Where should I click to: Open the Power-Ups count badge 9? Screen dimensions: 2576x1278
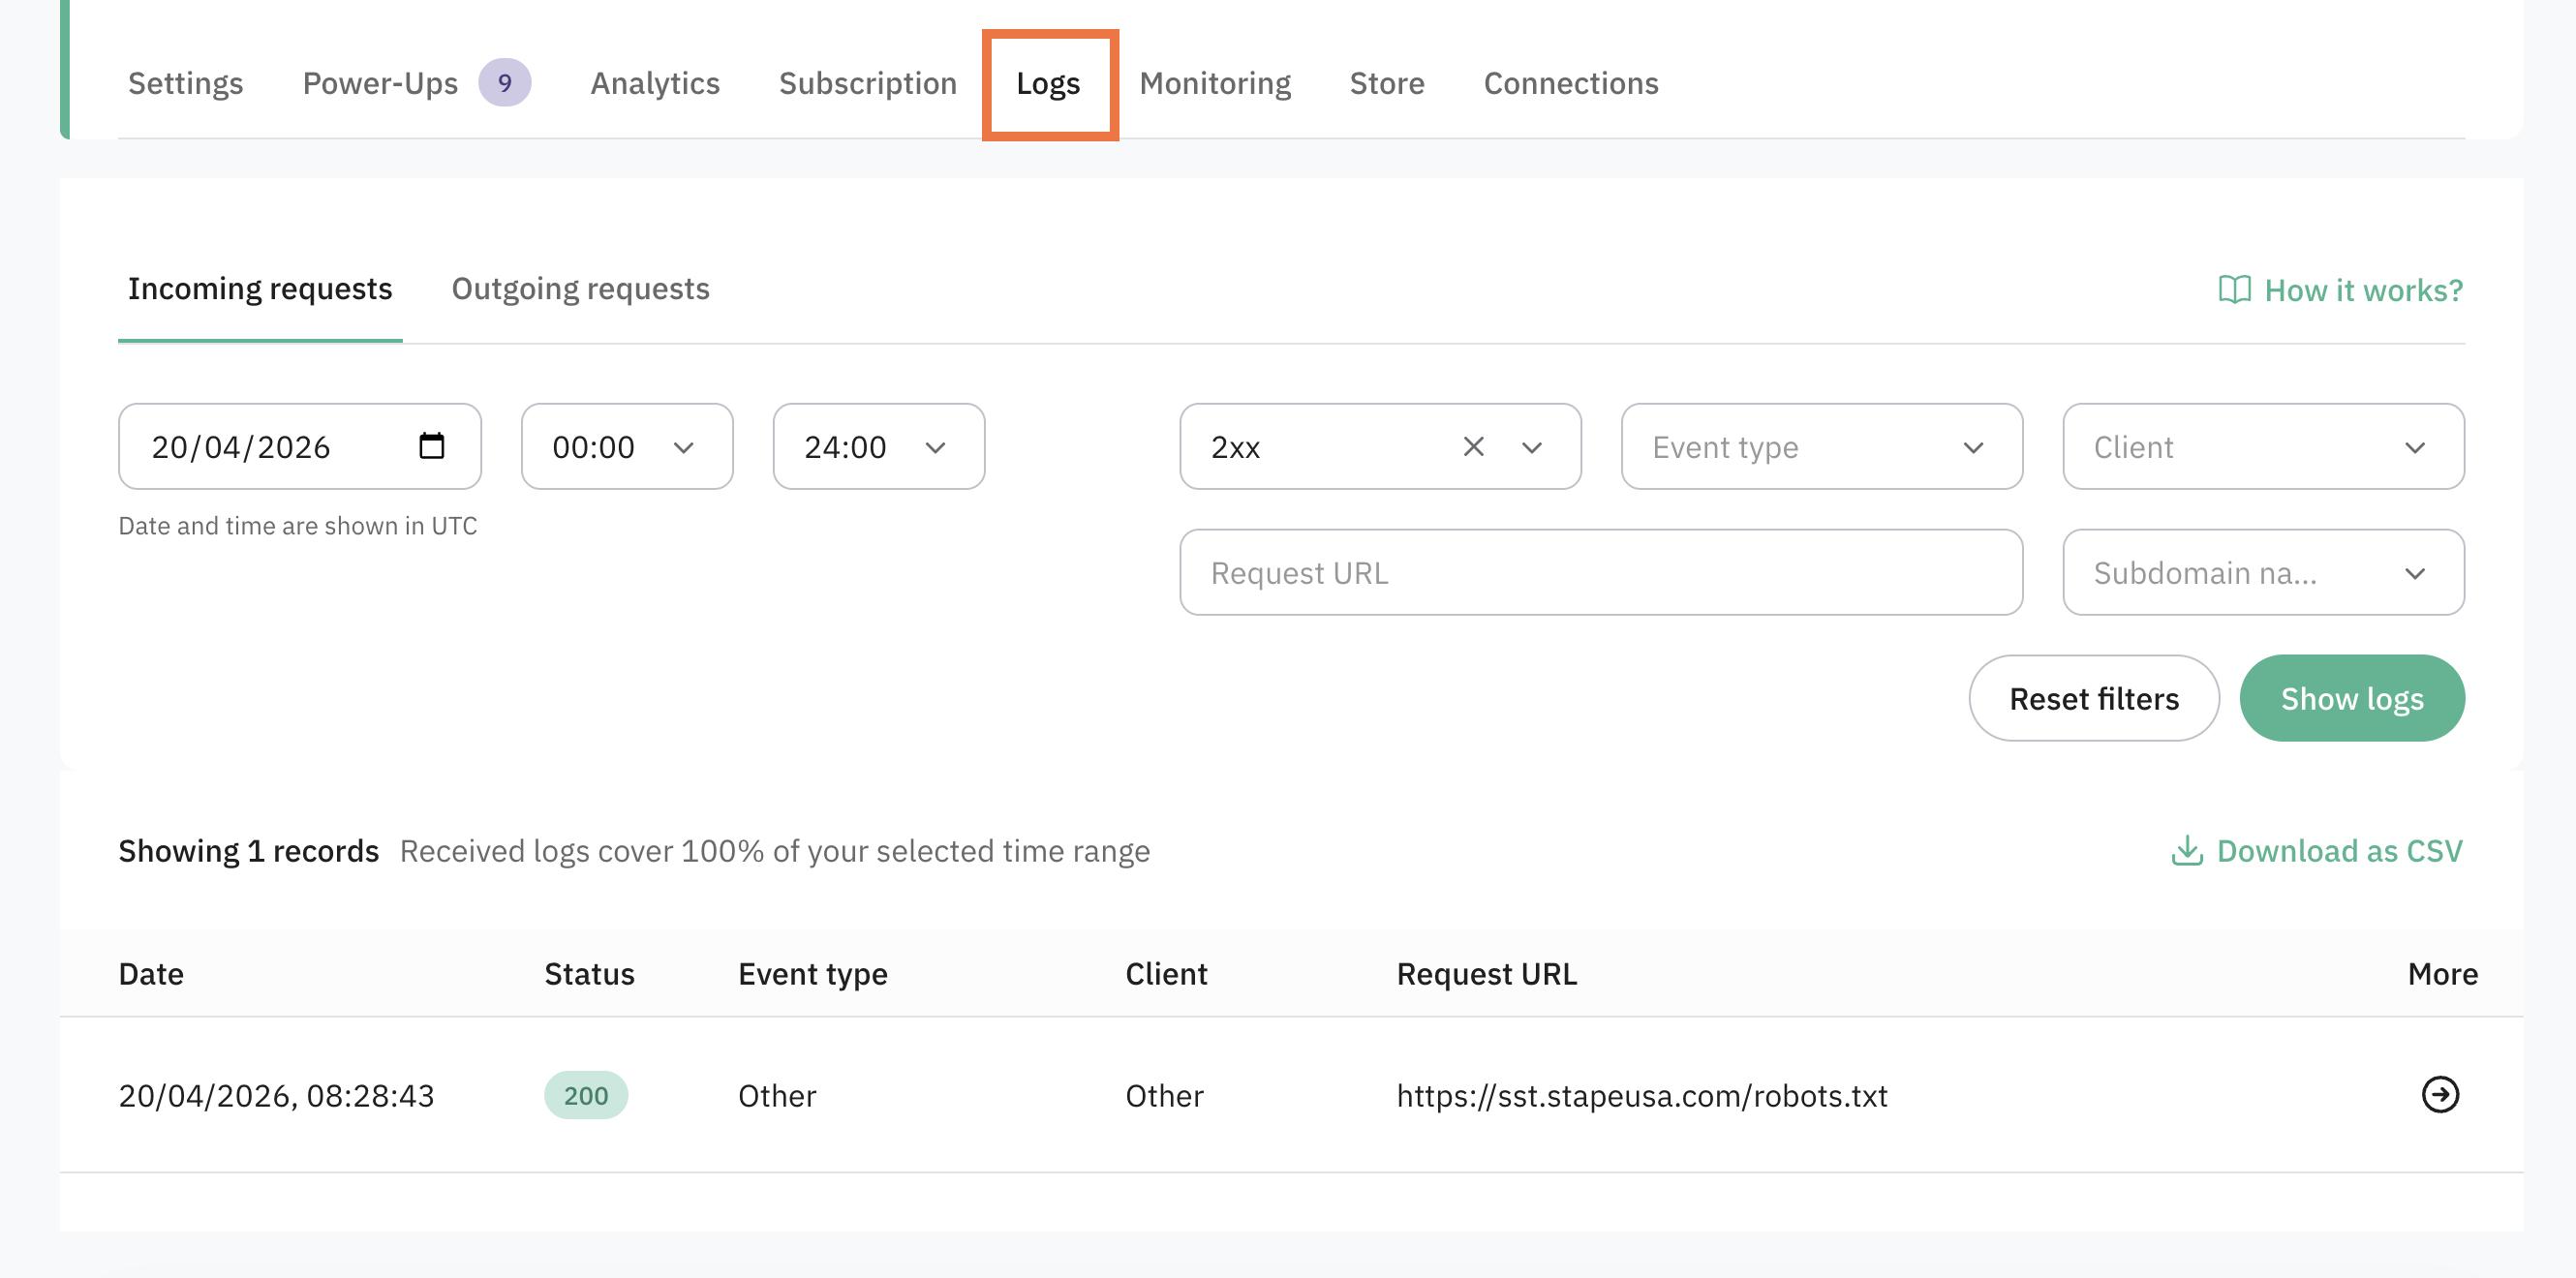pyautogui.click(x=504, y=83)
